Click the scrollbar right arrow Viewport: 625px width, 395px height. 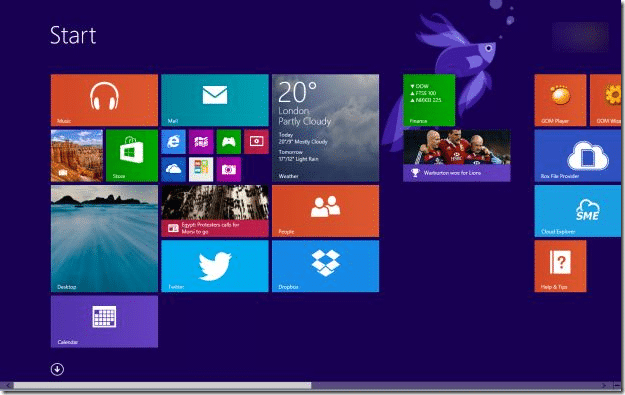point(604,385)
